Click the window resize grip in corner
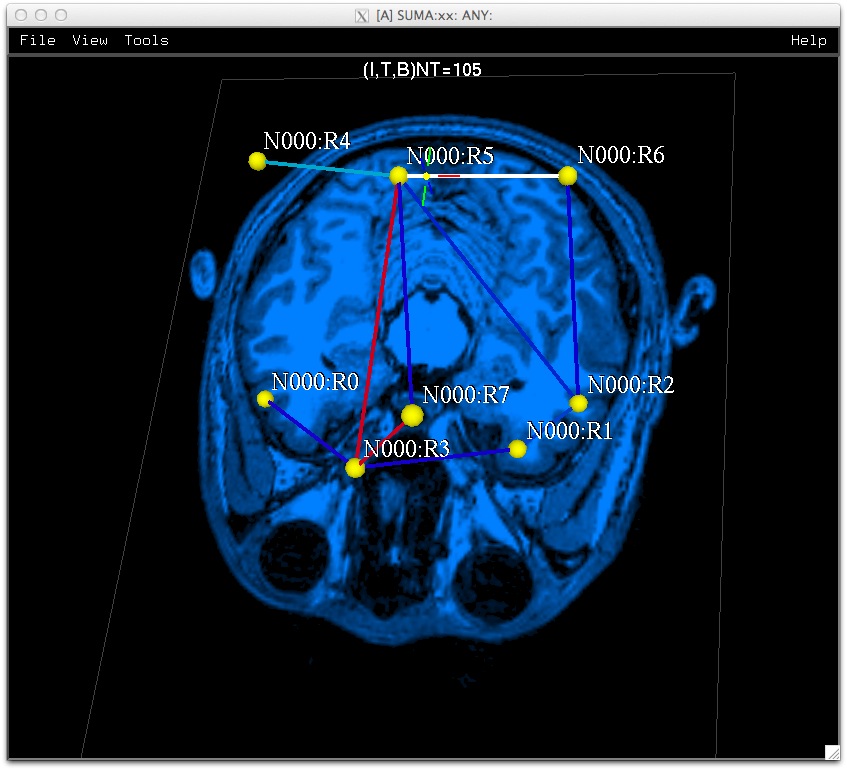The width and height of the screenshot is (847, 770). (x=831, y=752)
